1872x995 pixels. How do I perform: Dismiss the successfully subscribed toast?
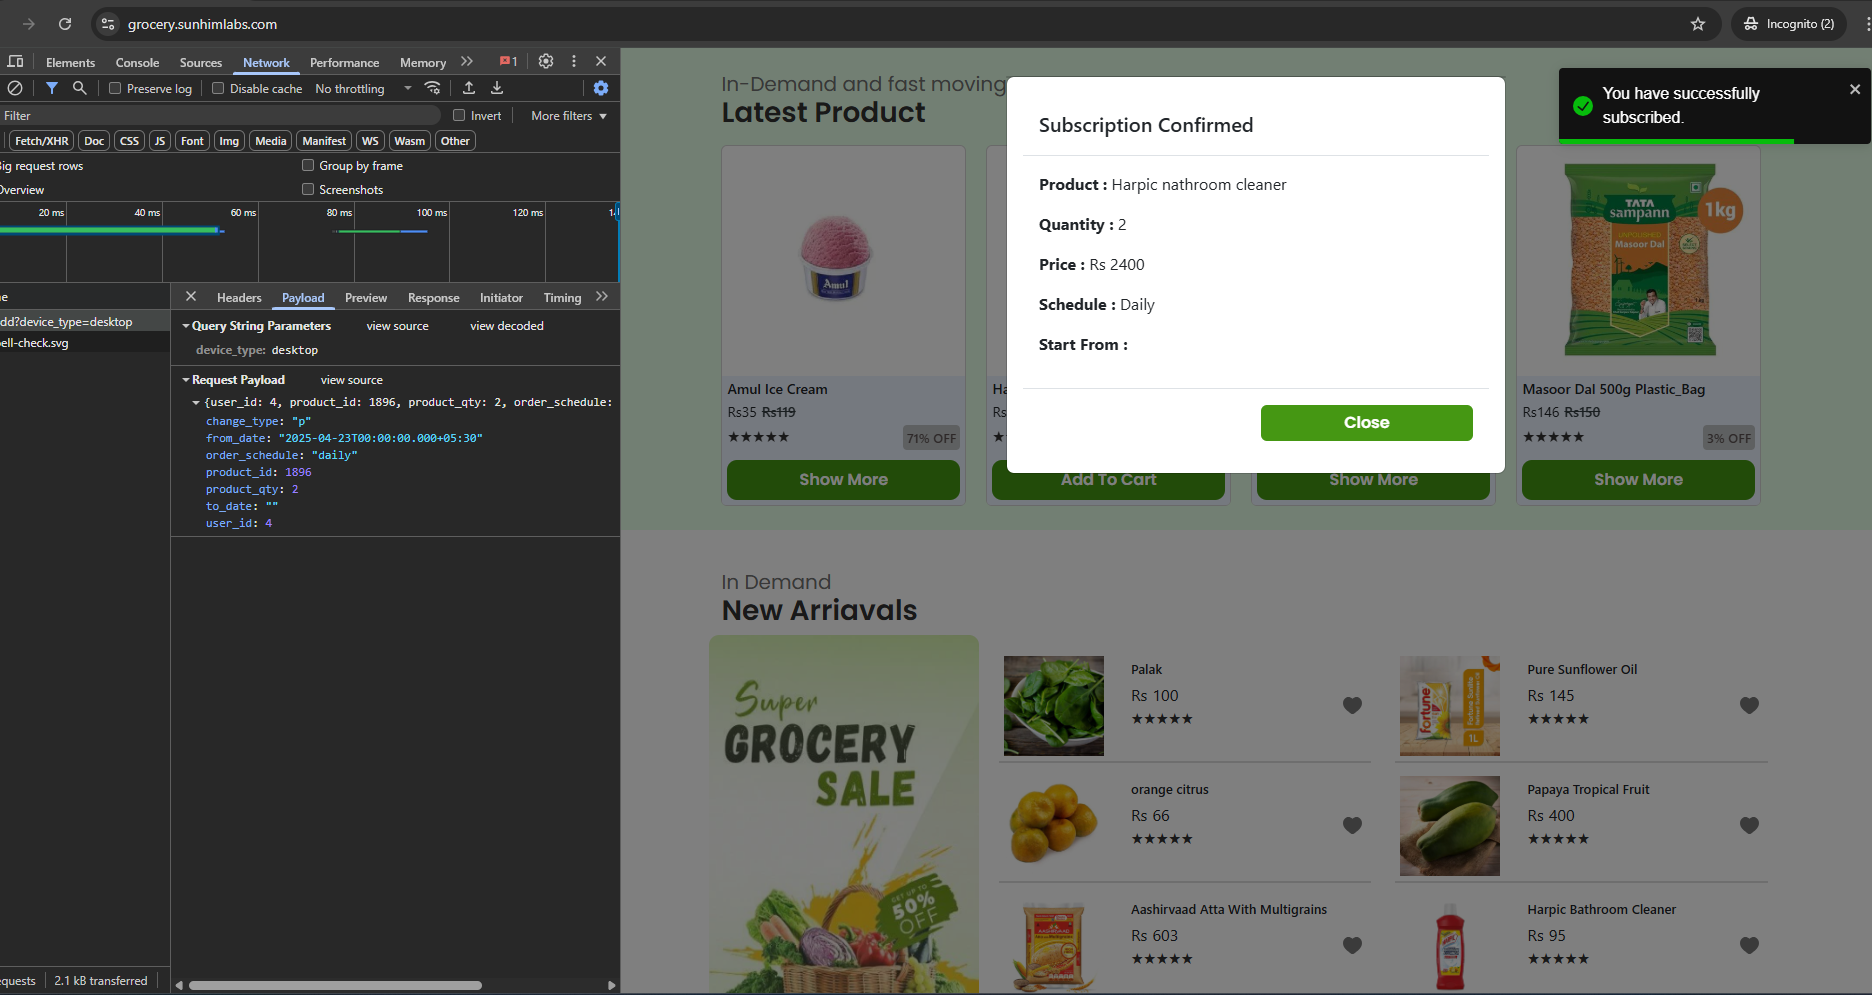coord(1855,89)
